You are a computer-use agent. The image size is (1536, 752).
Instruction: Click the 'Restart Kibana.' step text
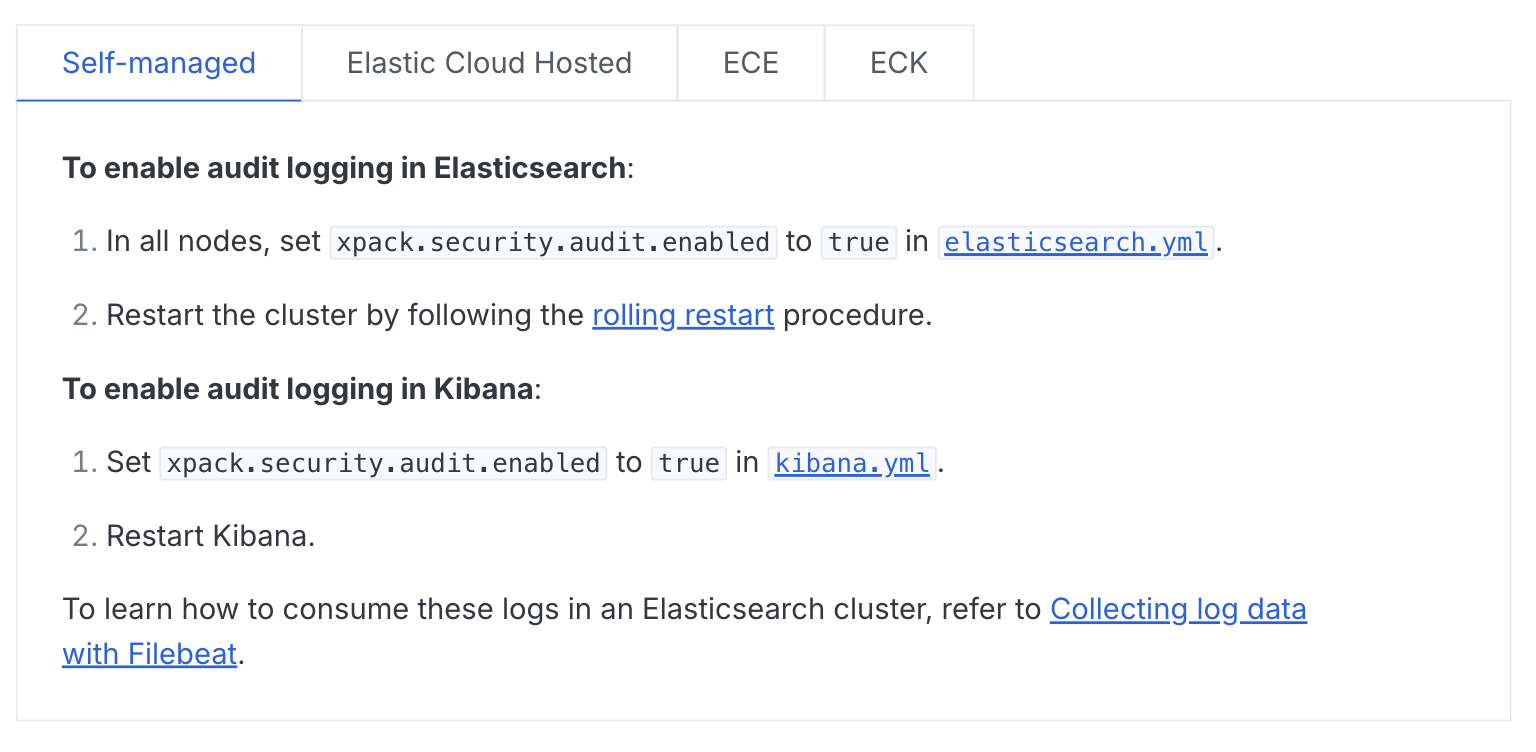click(211, 537)
